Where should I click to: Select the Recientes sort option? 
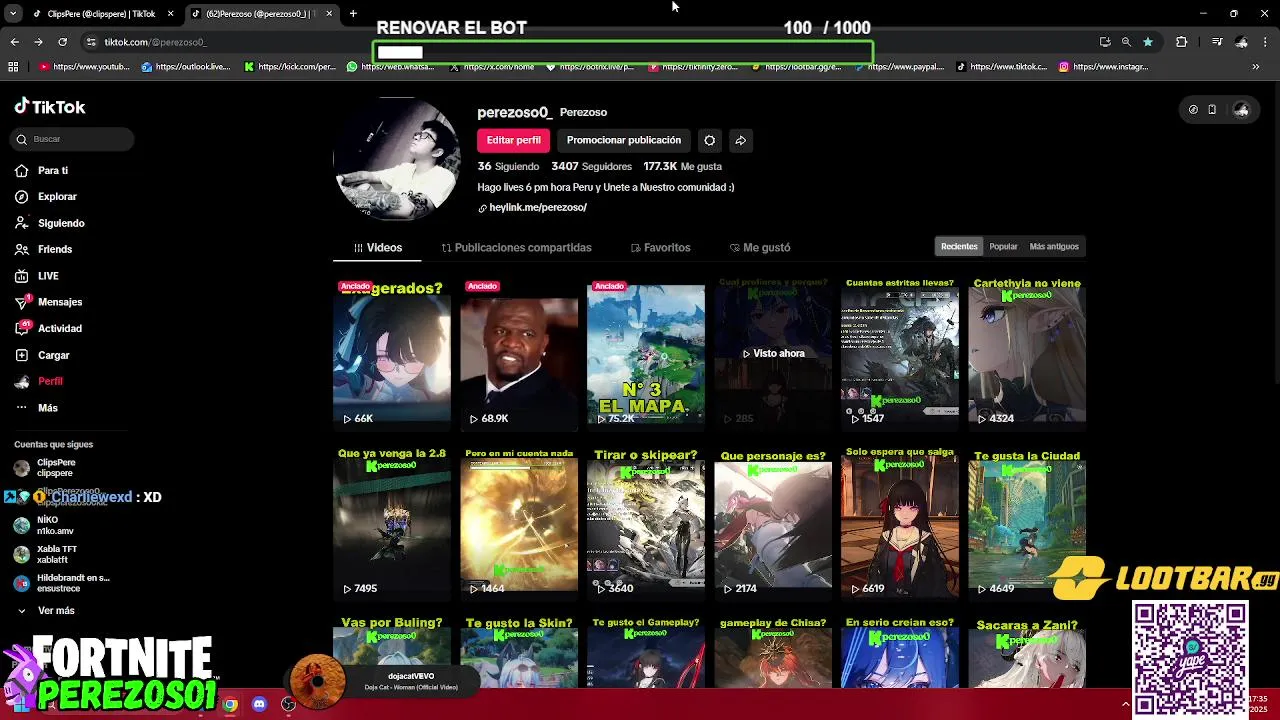point(959,247)
